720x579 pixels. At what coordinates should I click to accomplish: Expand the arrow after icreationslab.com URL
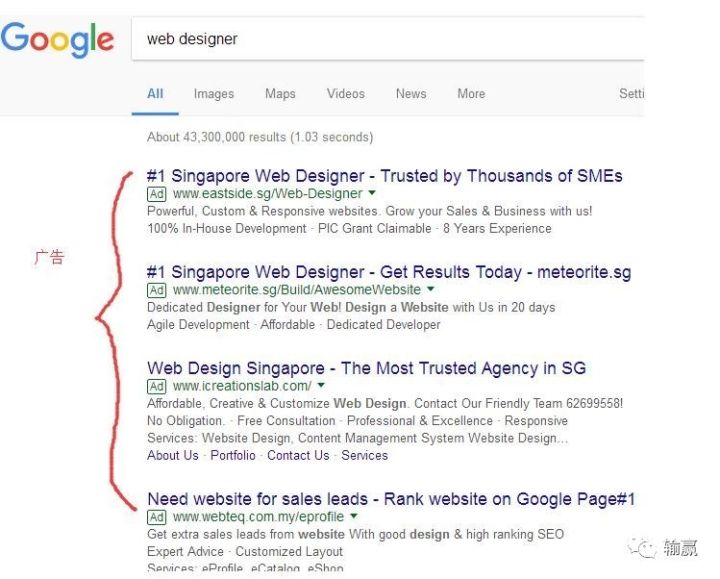pos(321,385)
